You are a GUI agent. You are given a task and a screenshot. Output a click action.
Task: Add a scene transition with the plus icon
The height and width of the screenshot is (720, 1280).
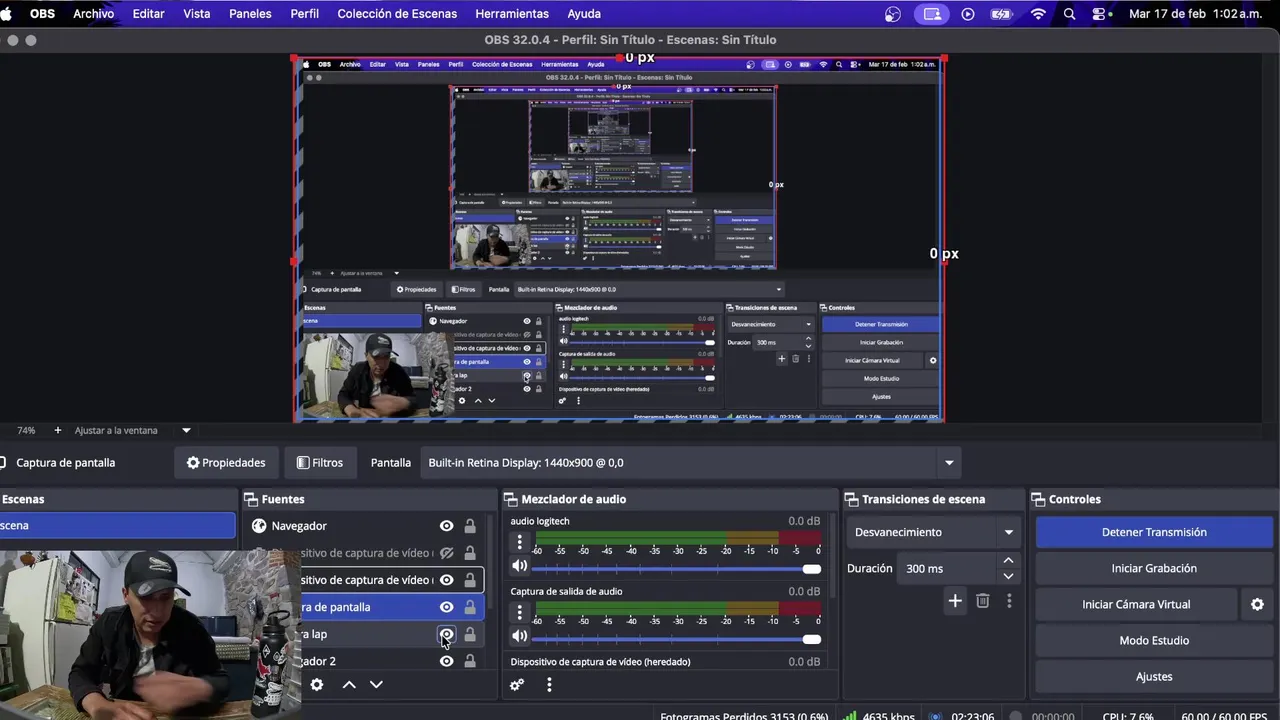[955, 601]
